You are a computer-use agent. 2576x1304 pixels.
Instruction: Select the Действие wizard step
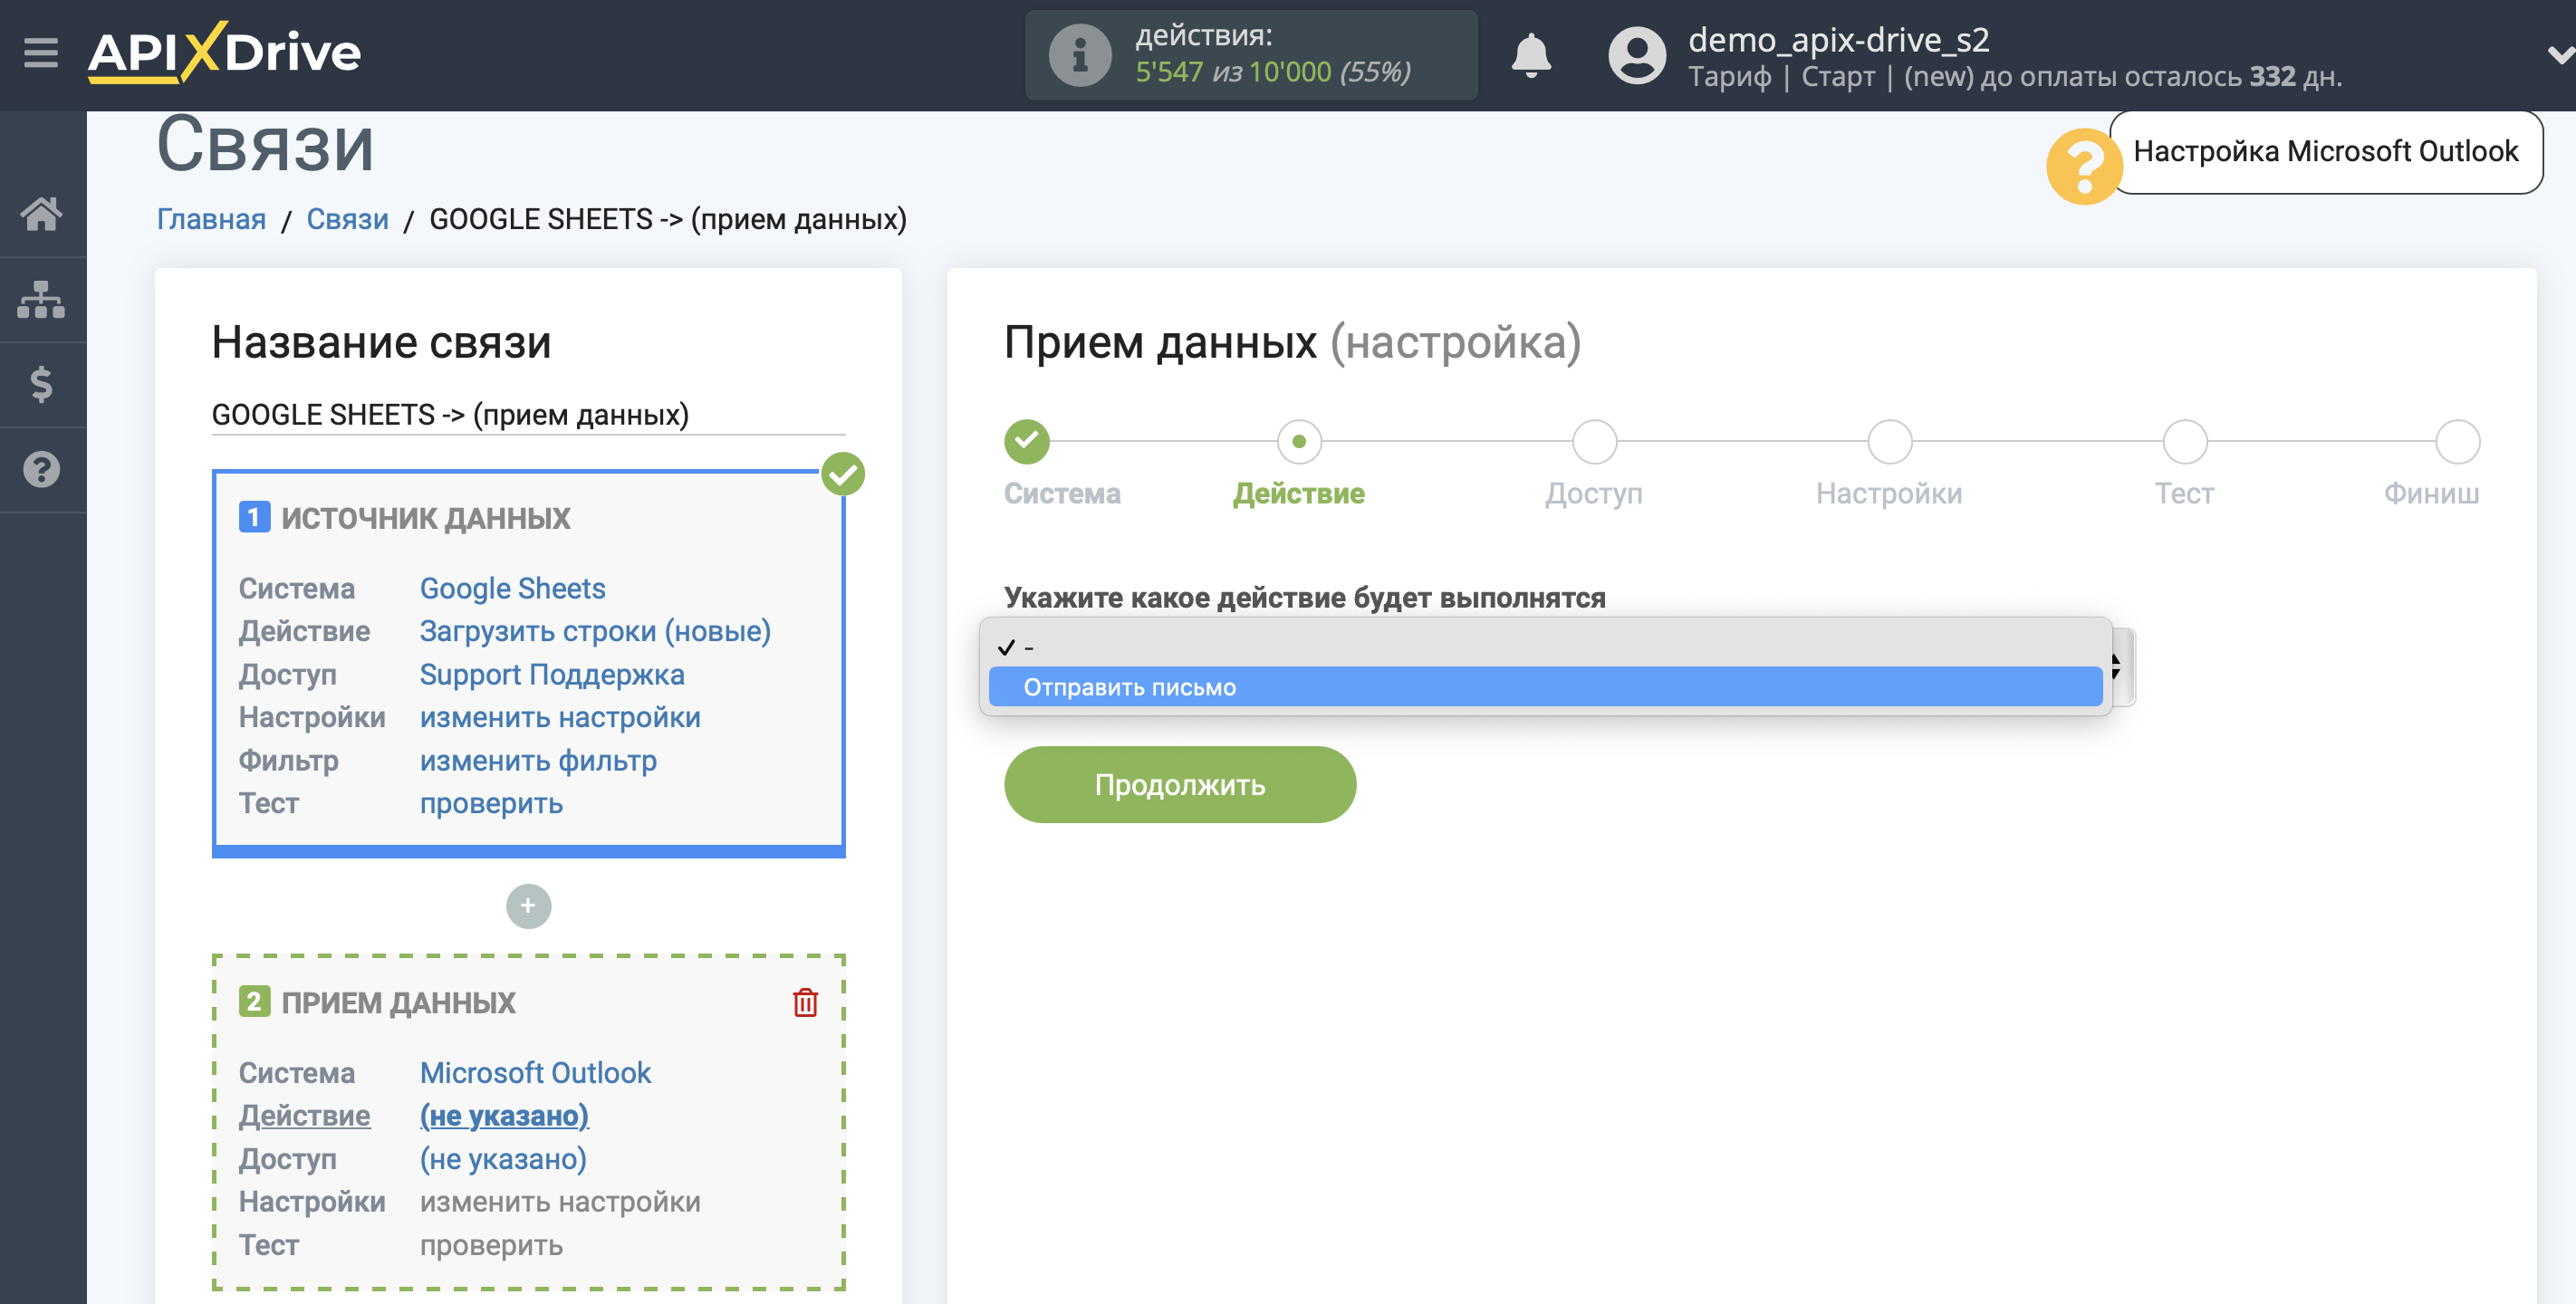click(x=1298, y=442)
